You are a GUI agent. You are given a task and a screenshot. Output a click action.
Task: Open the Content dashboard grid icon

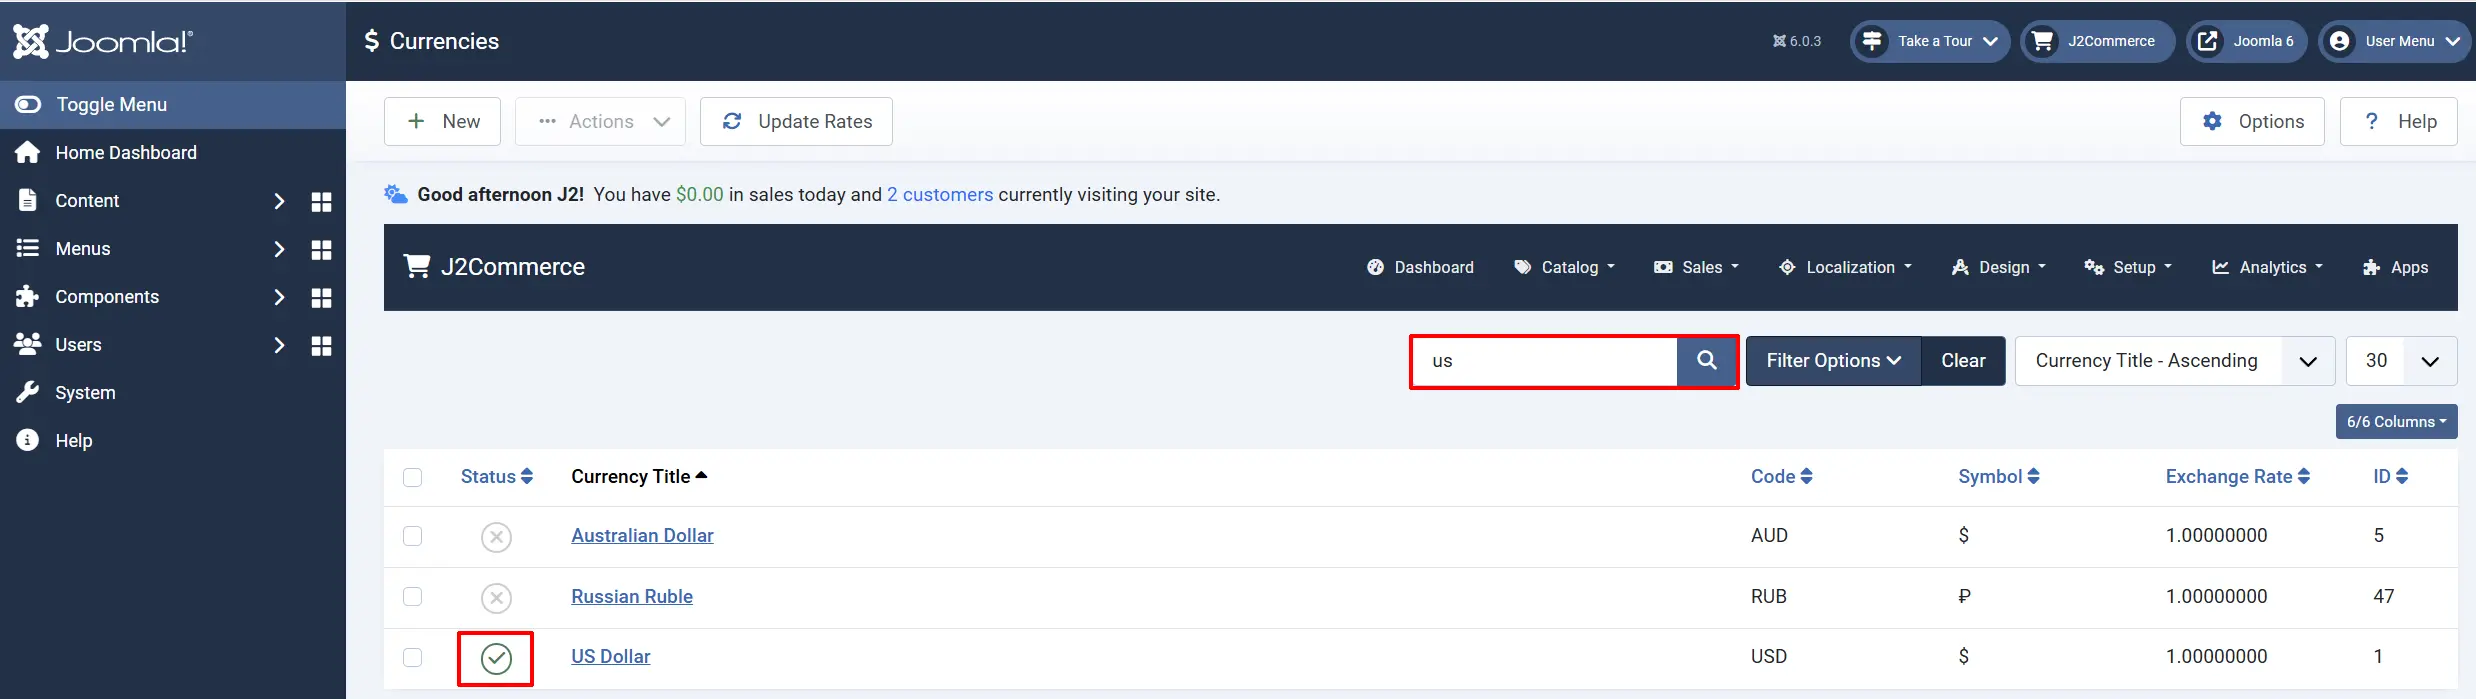pyautogui.click(x=321, y=202)
